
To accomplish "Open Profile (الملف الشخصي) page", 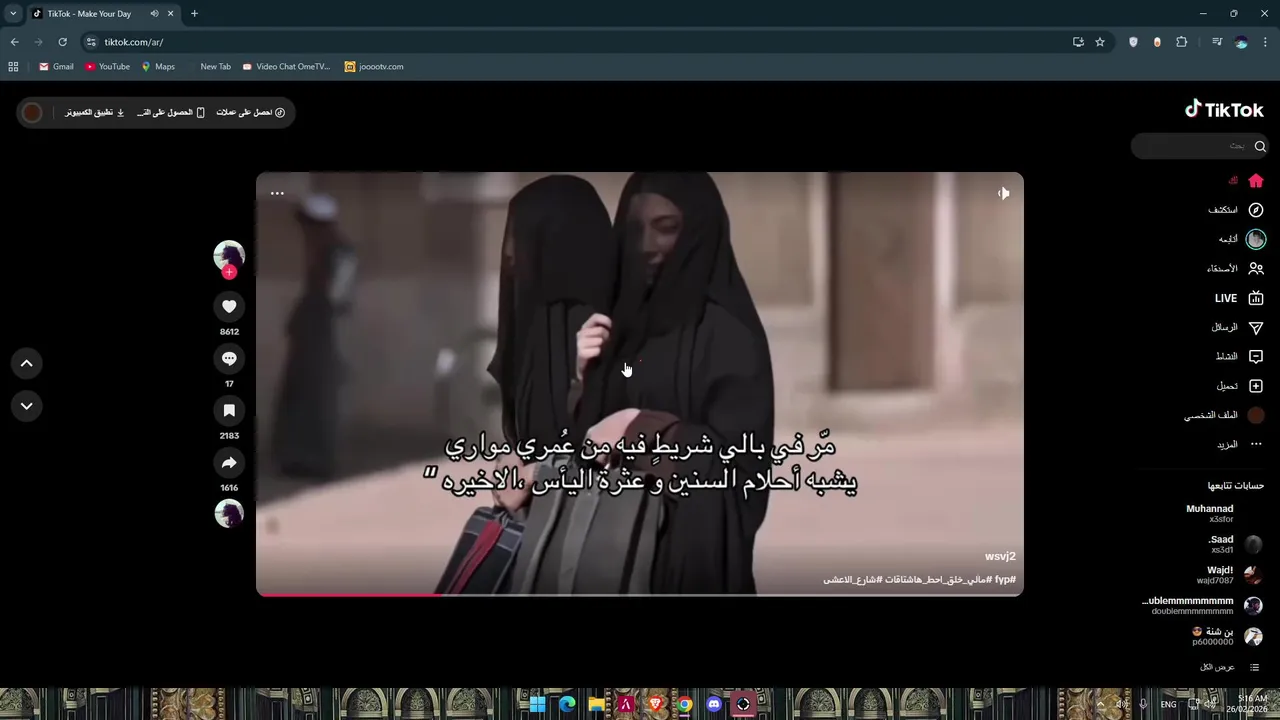I will tap(1224, 415).
